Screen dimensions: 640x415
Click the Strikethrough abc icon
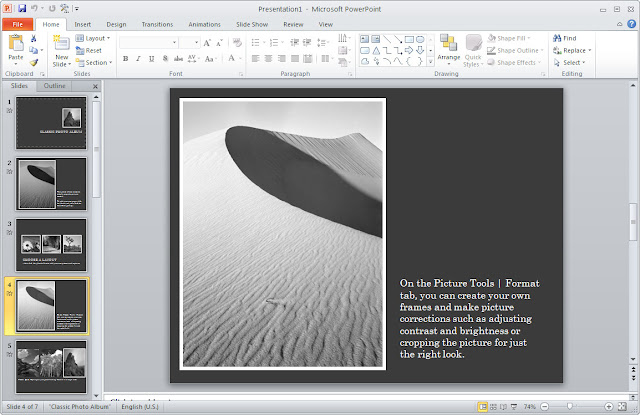click(x=178, y=59)
